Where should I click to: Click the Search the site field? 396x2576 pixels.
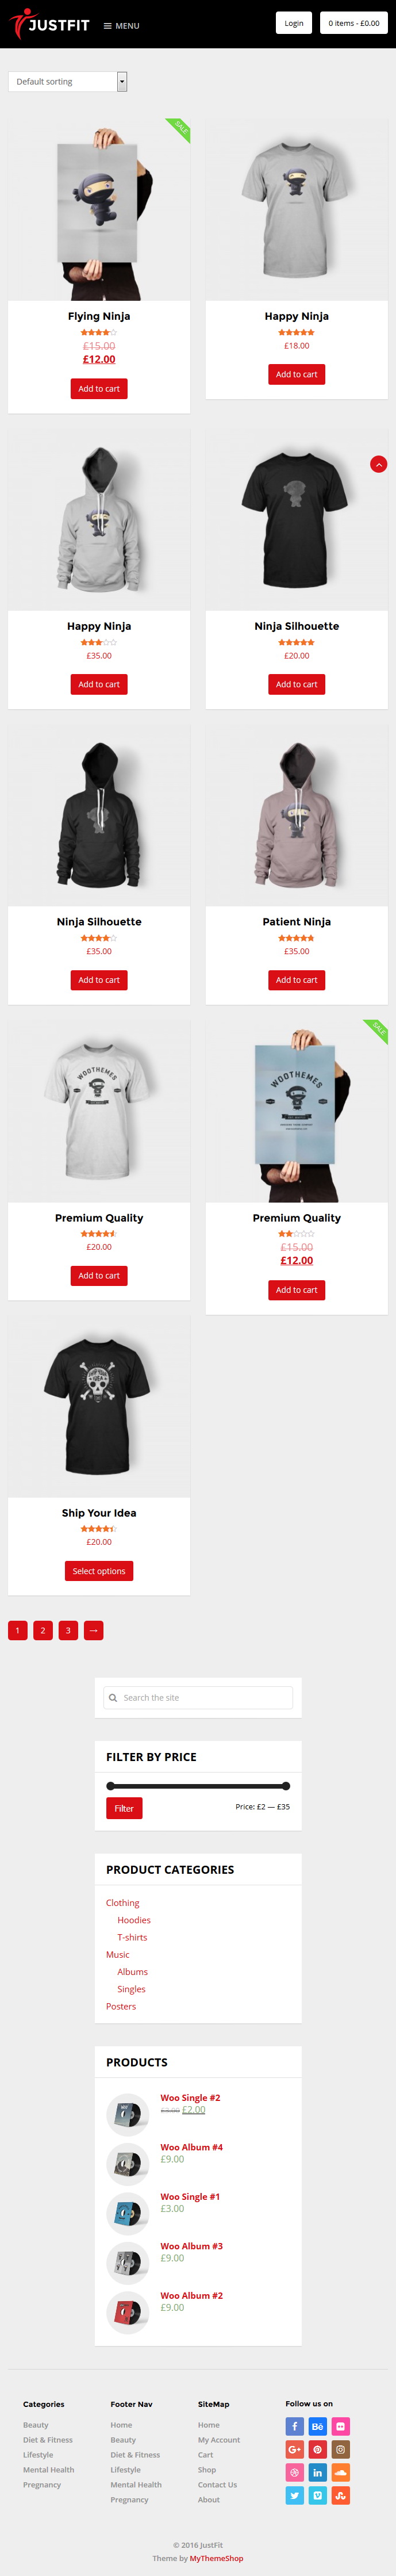pyautogui.click(x=198, y=1697)
